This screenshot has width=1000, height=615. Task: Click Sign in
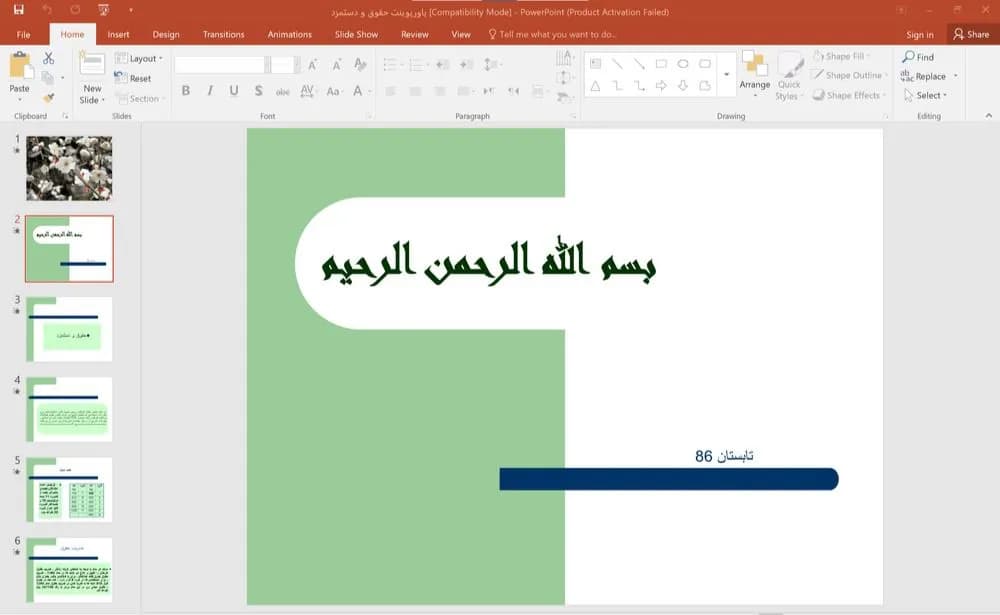point(920,34)
